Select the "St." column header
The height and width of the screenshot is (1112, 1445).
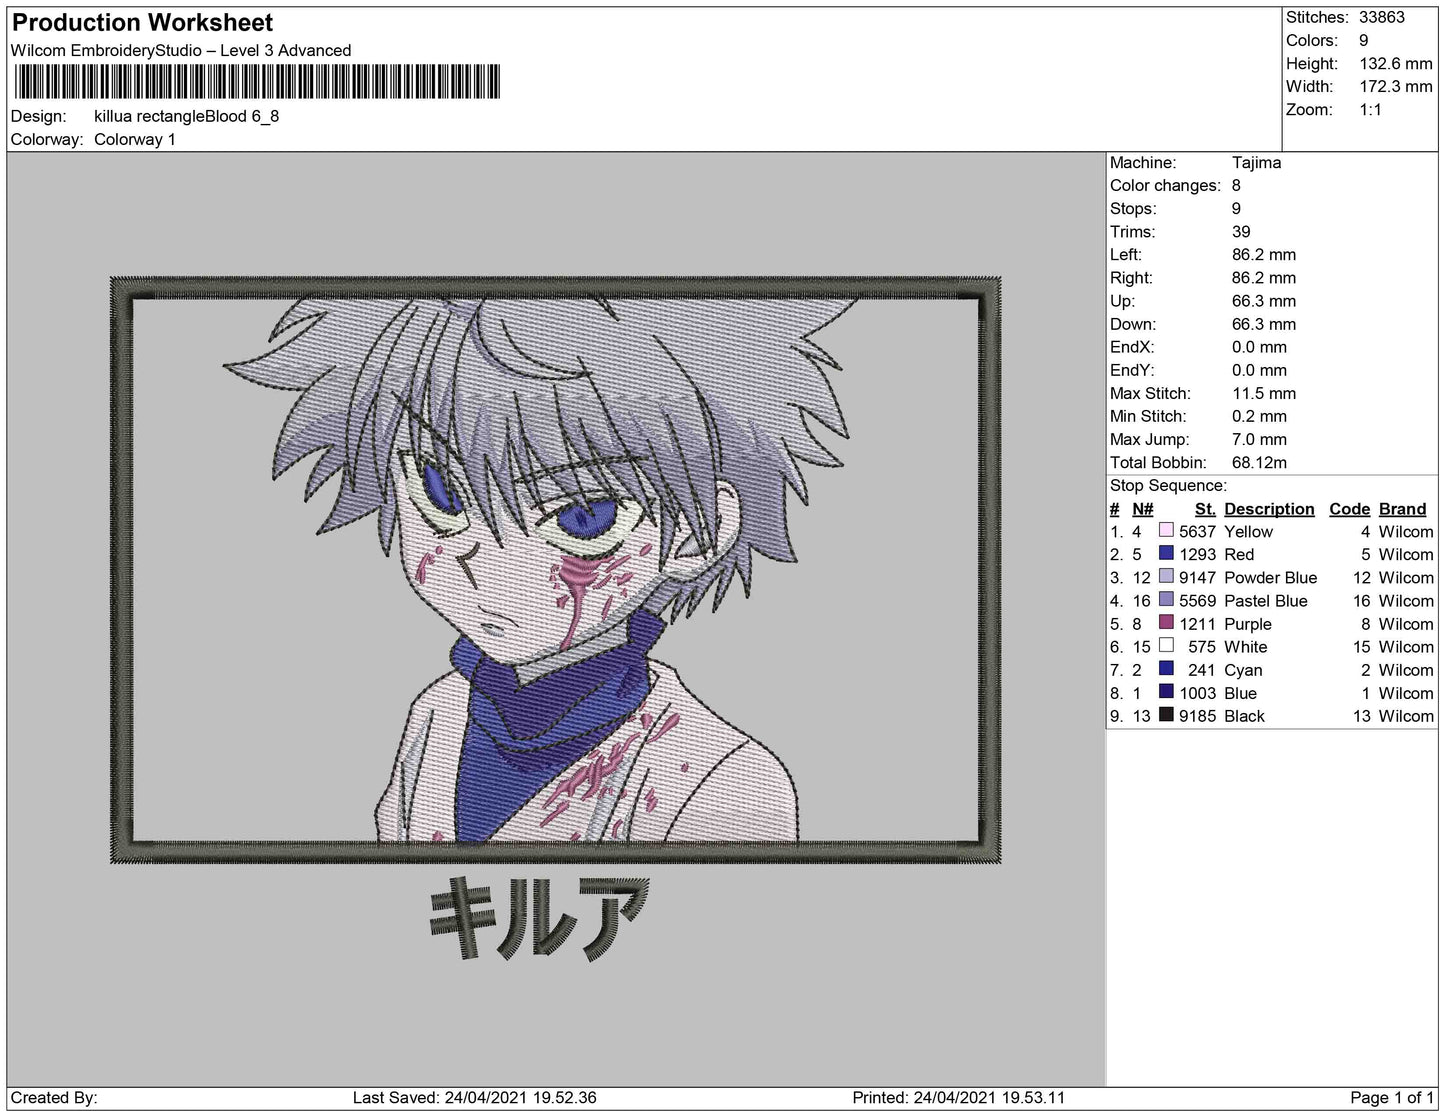pyautogui.click(x=1205, y=509)
